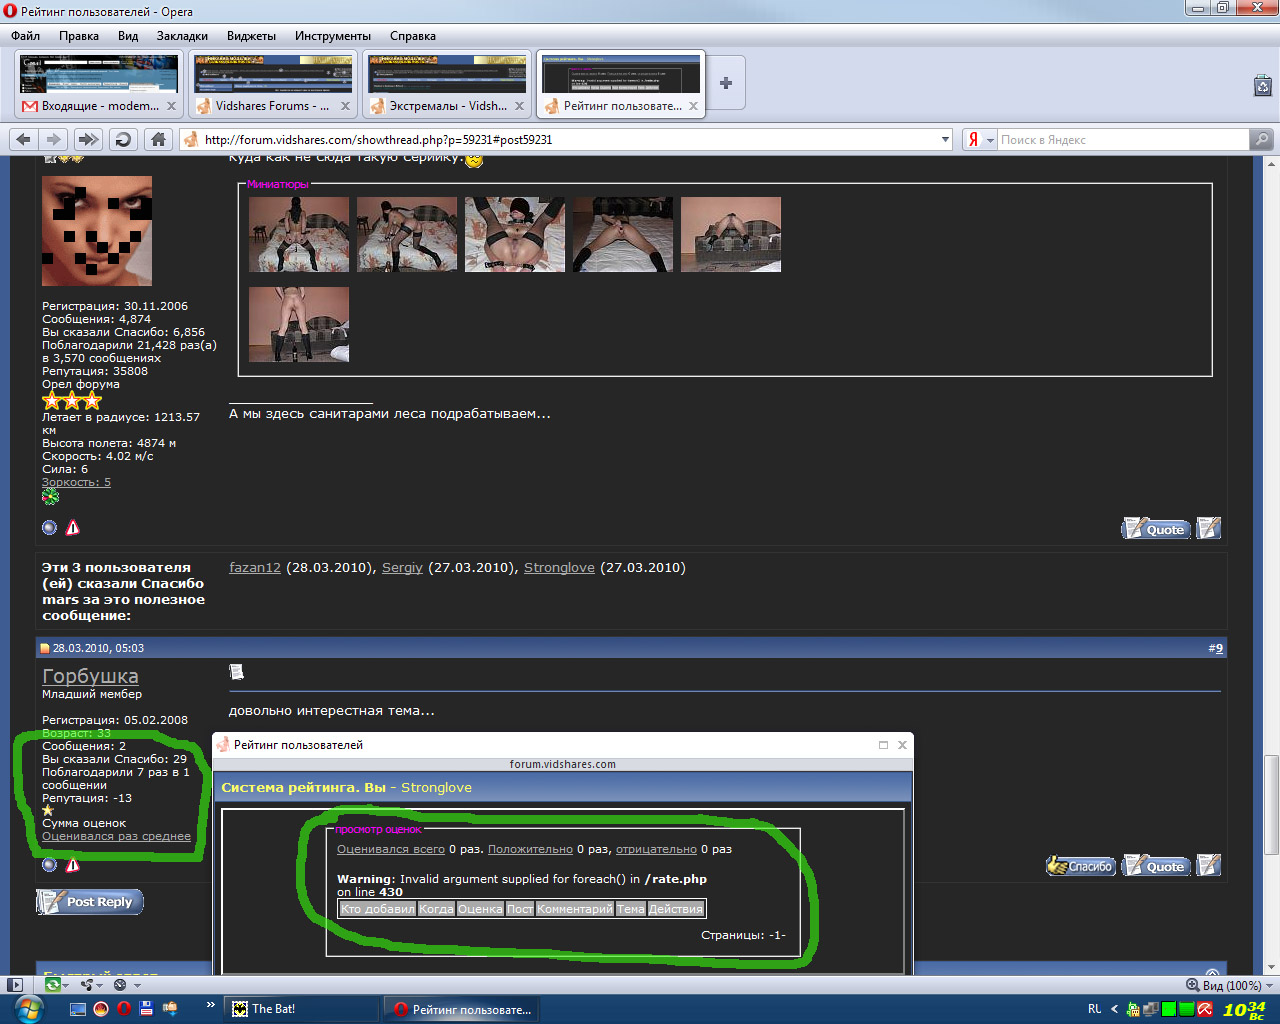Screen dimensions: 1280x1024
Task: Click the multi-quote icon next to Спасибо's Quote button
Action: (x=1209, y=865)
